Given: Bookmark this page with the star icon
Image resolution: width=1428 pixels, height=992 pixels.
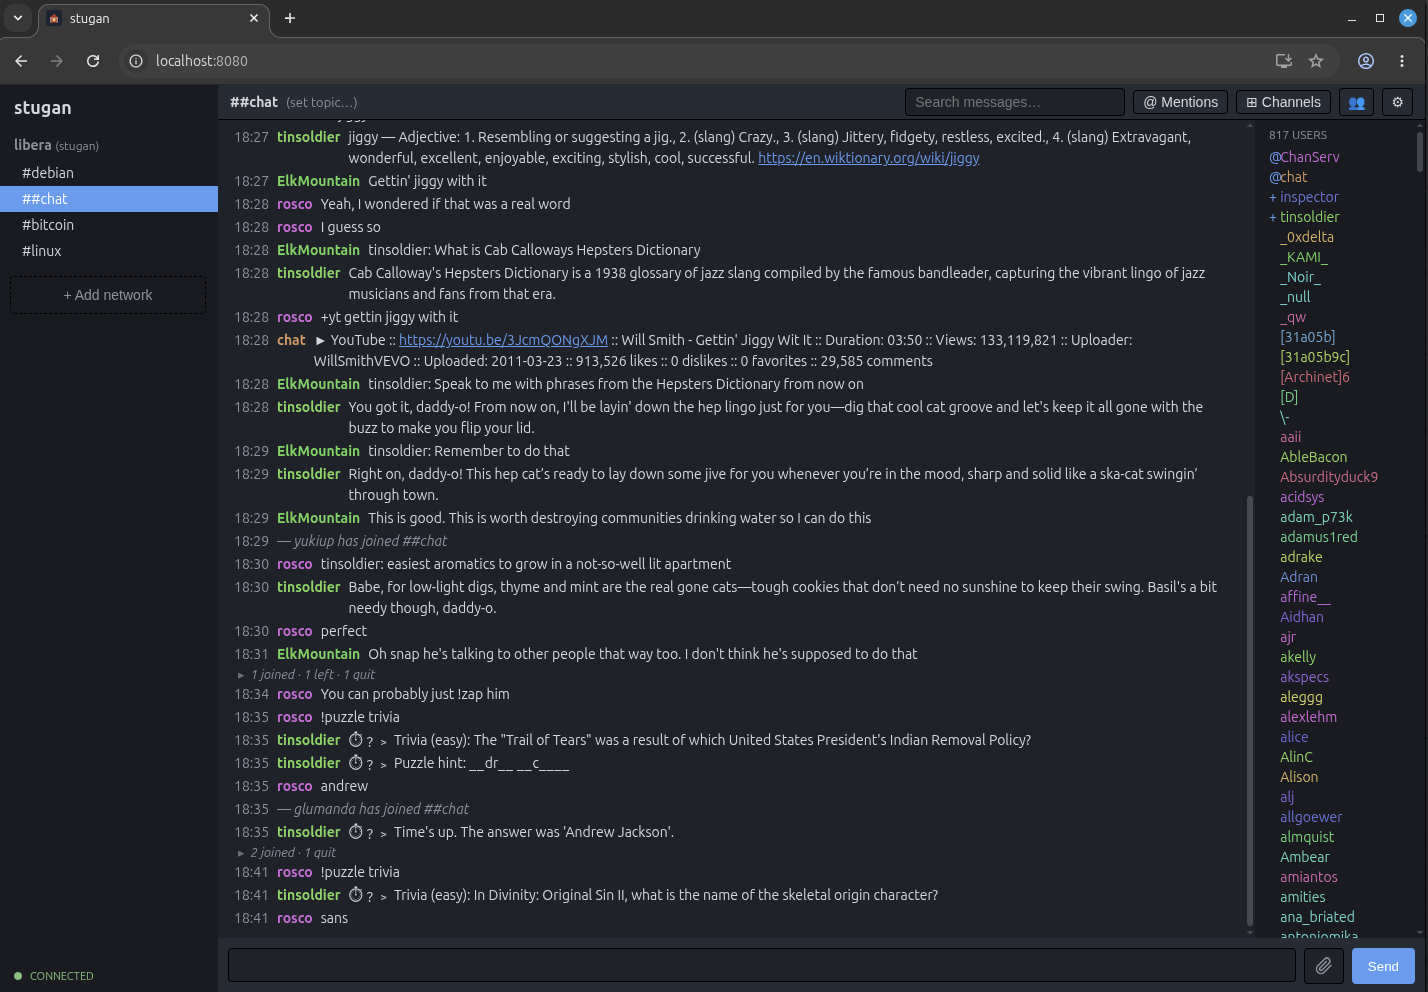Looking at the screenshot, I should (1316, 61).
